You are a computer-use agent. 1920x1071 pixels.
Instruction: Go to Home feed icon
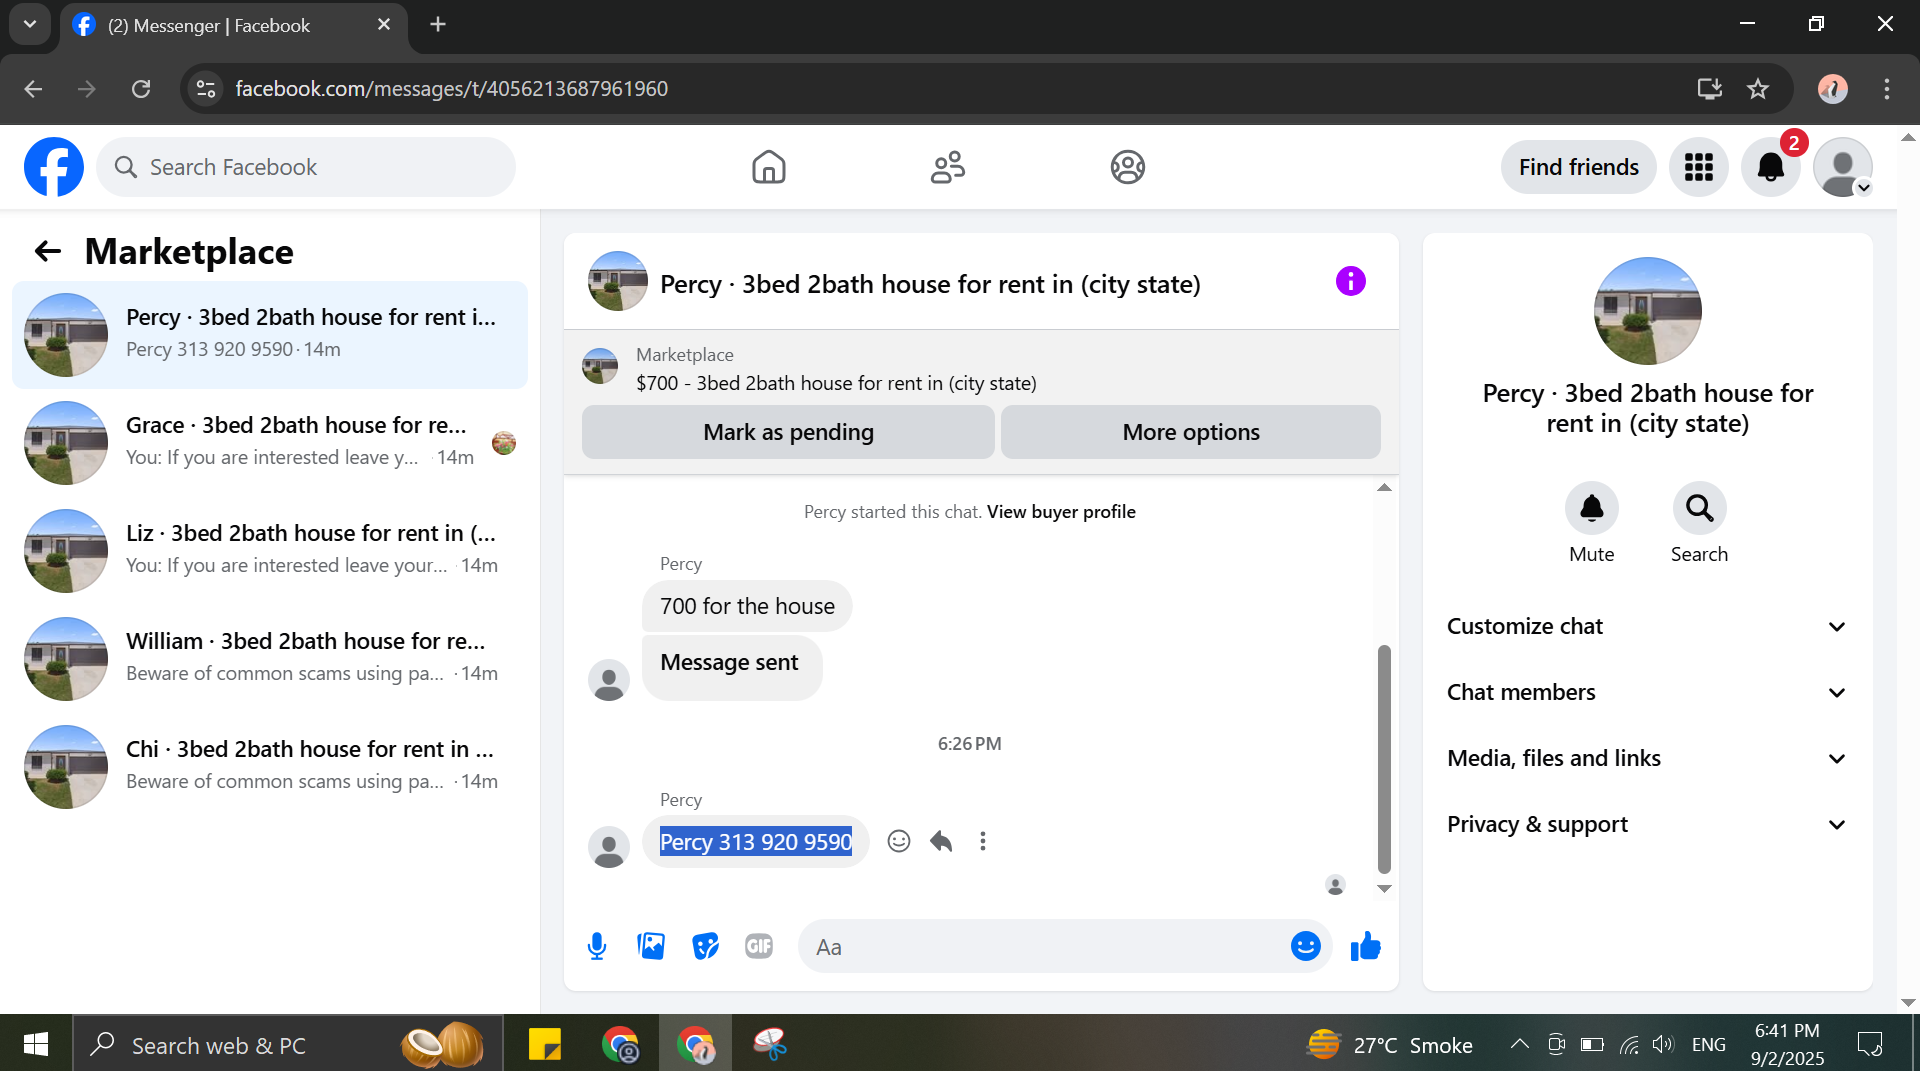point(769,167)
